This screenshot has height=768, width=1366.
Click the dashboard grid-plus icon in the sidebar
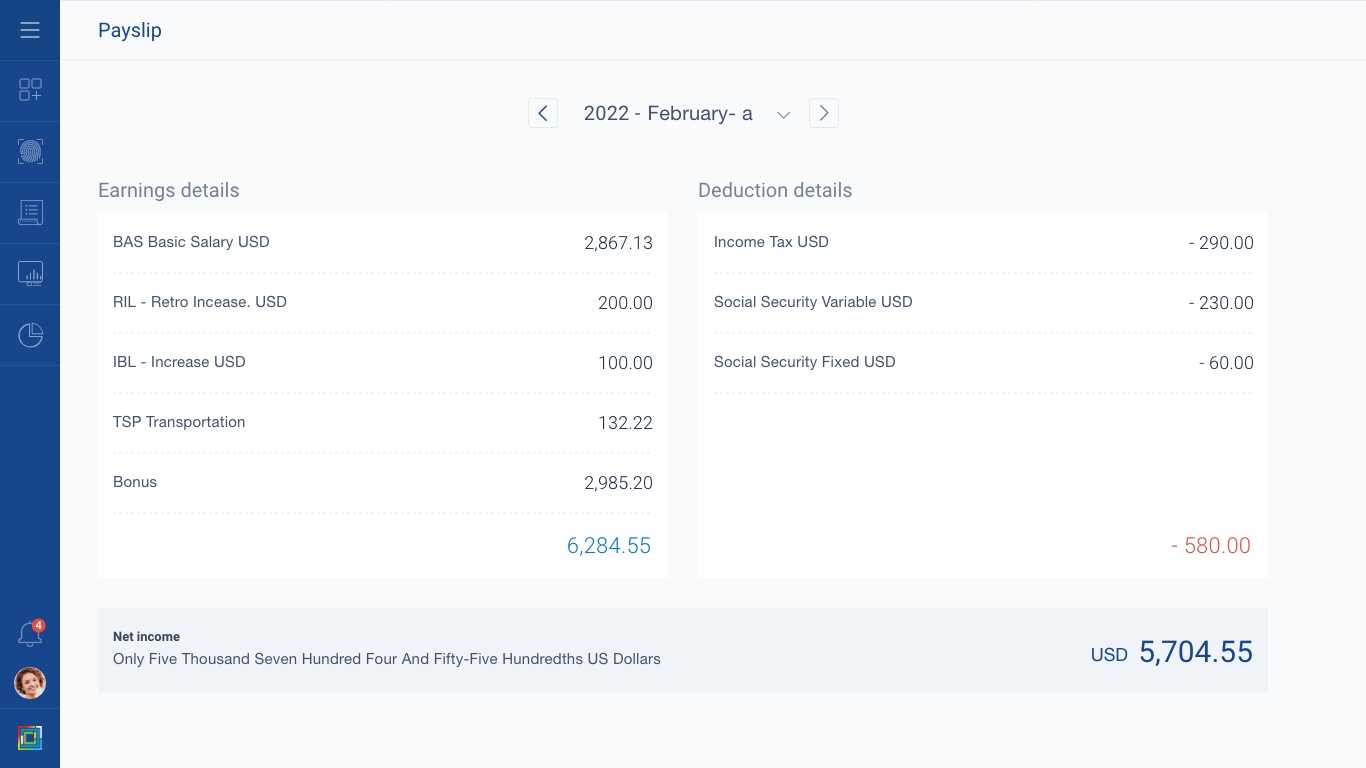coord(30,90)
